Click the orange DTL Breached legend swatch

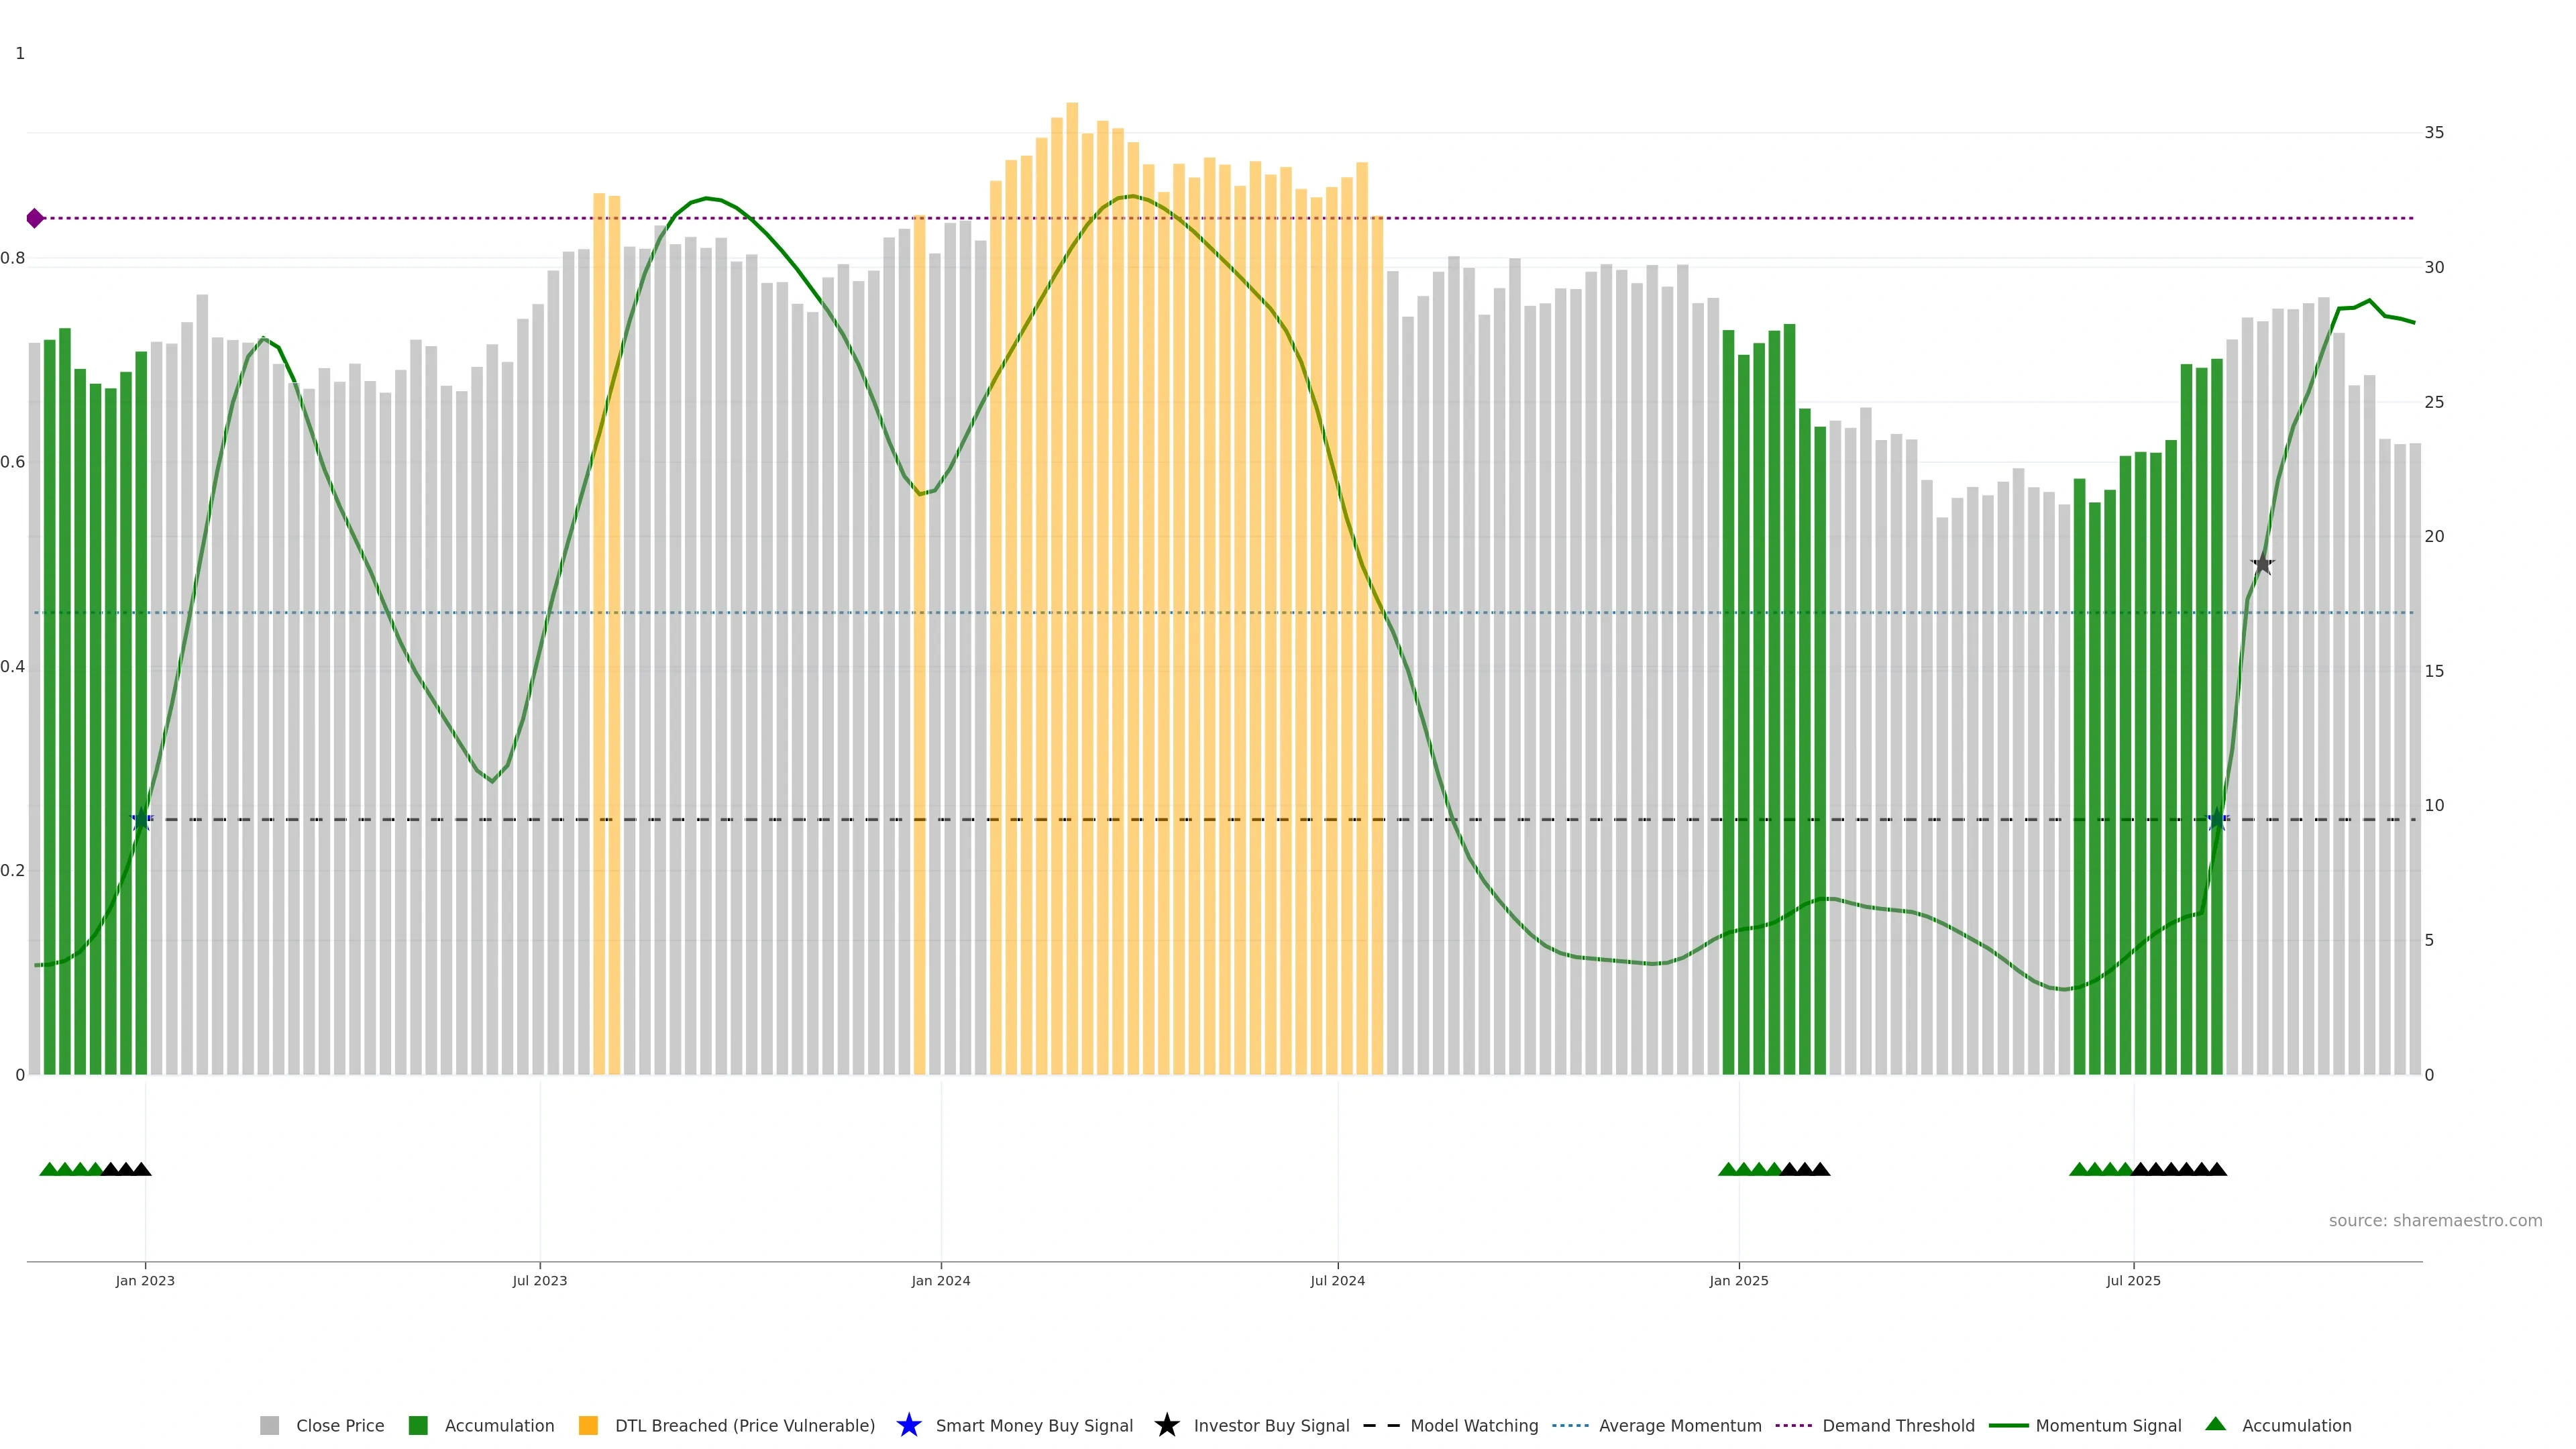point(588,1425)
